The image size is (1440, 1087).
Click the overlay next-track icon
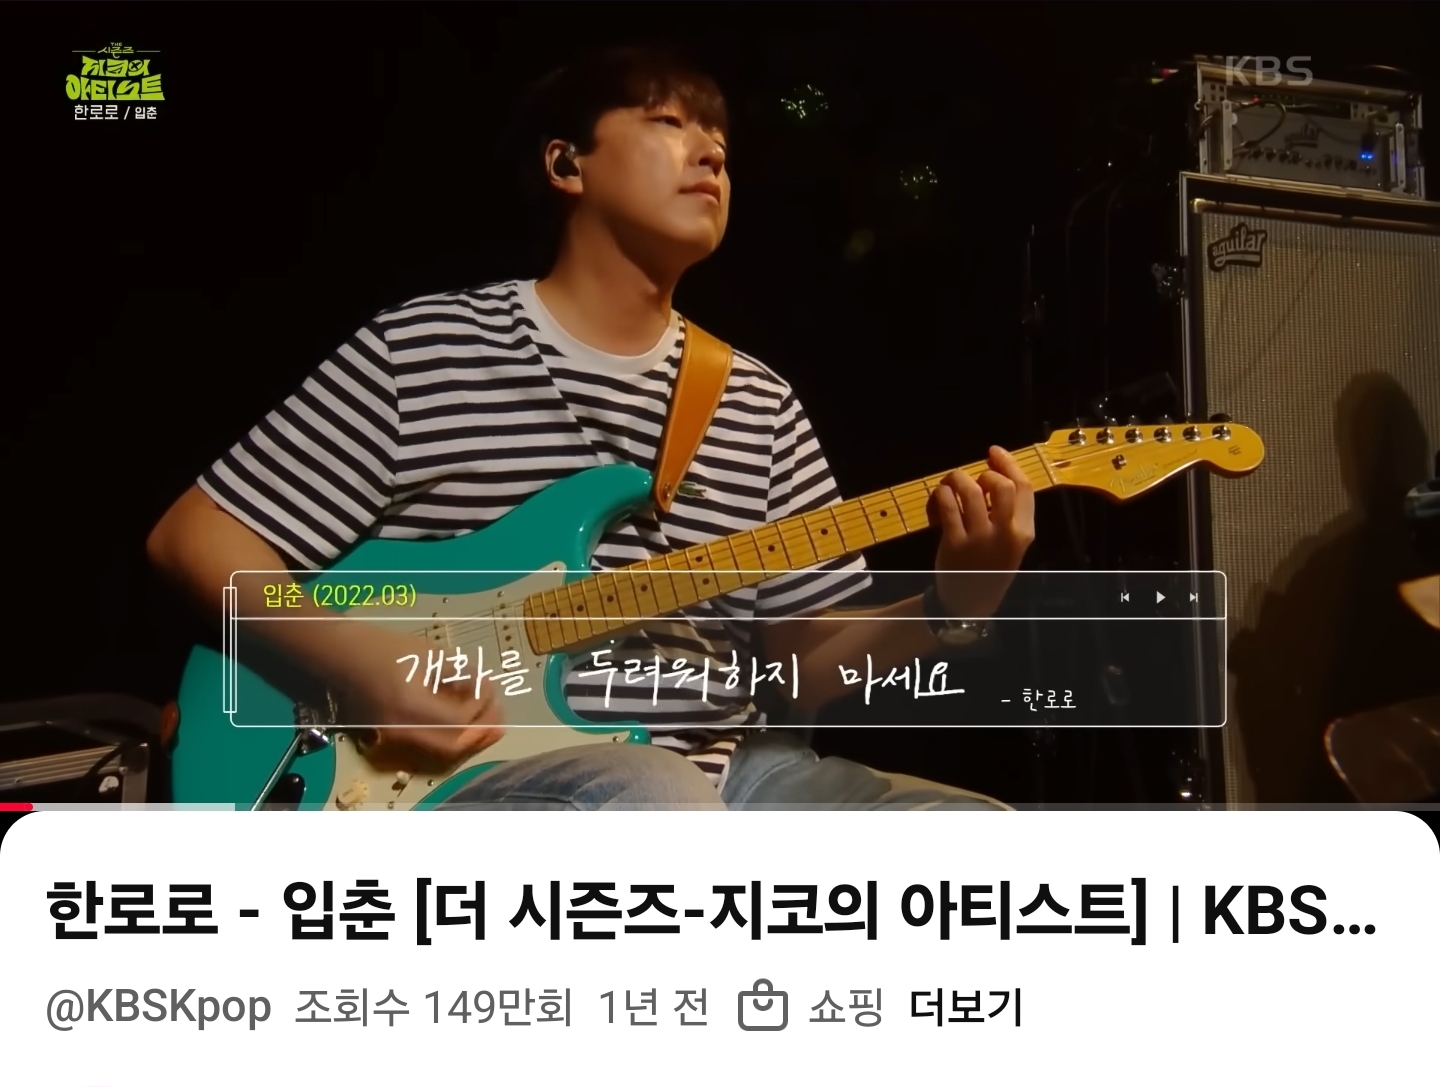point(1194,597)
